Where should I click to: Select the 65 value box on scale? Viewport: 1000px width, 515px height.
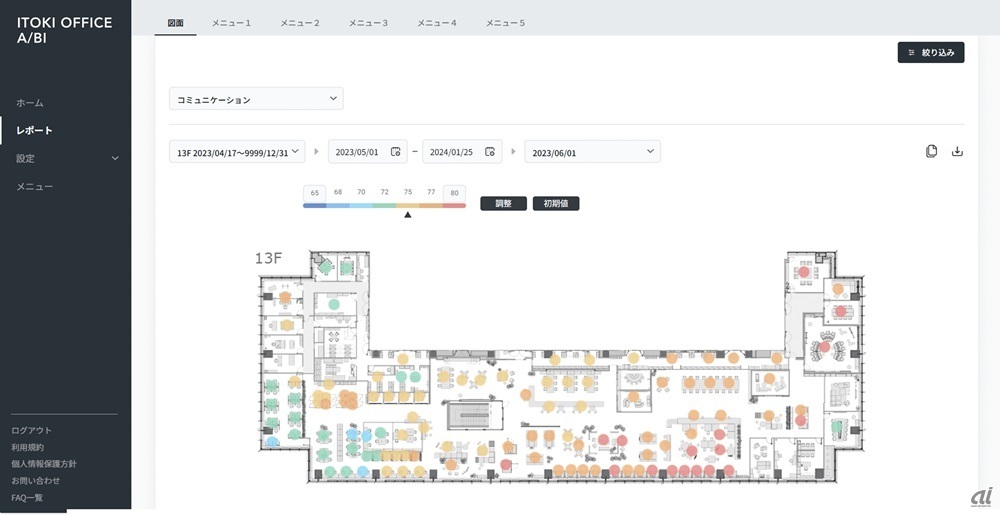point(315,191)
